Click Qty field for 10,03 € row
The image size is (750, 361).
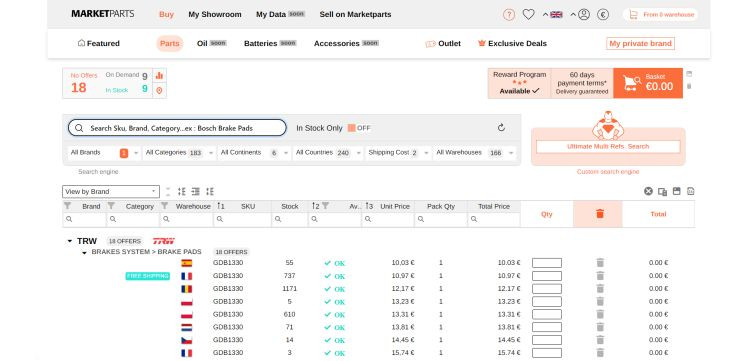(547, 263)
